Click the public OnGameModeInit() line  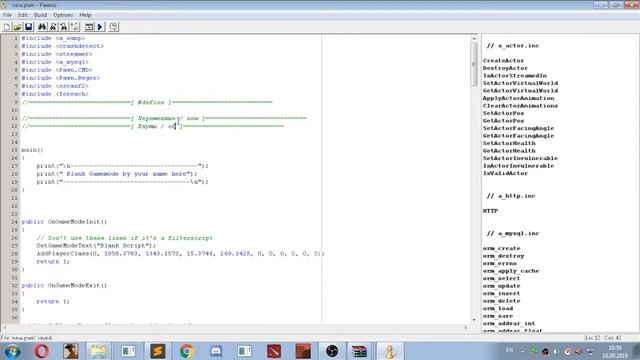click(x=64, y=222)
